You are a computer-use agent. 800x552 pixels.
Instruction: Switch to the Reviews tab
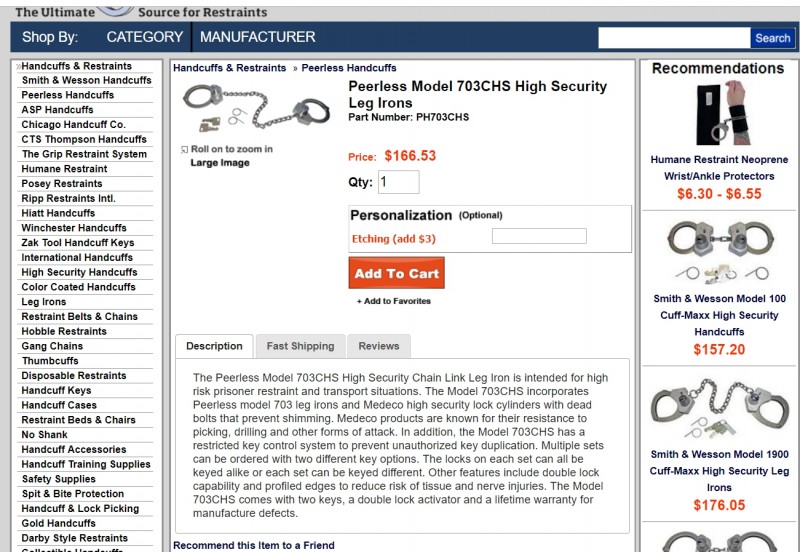point(379,346)
